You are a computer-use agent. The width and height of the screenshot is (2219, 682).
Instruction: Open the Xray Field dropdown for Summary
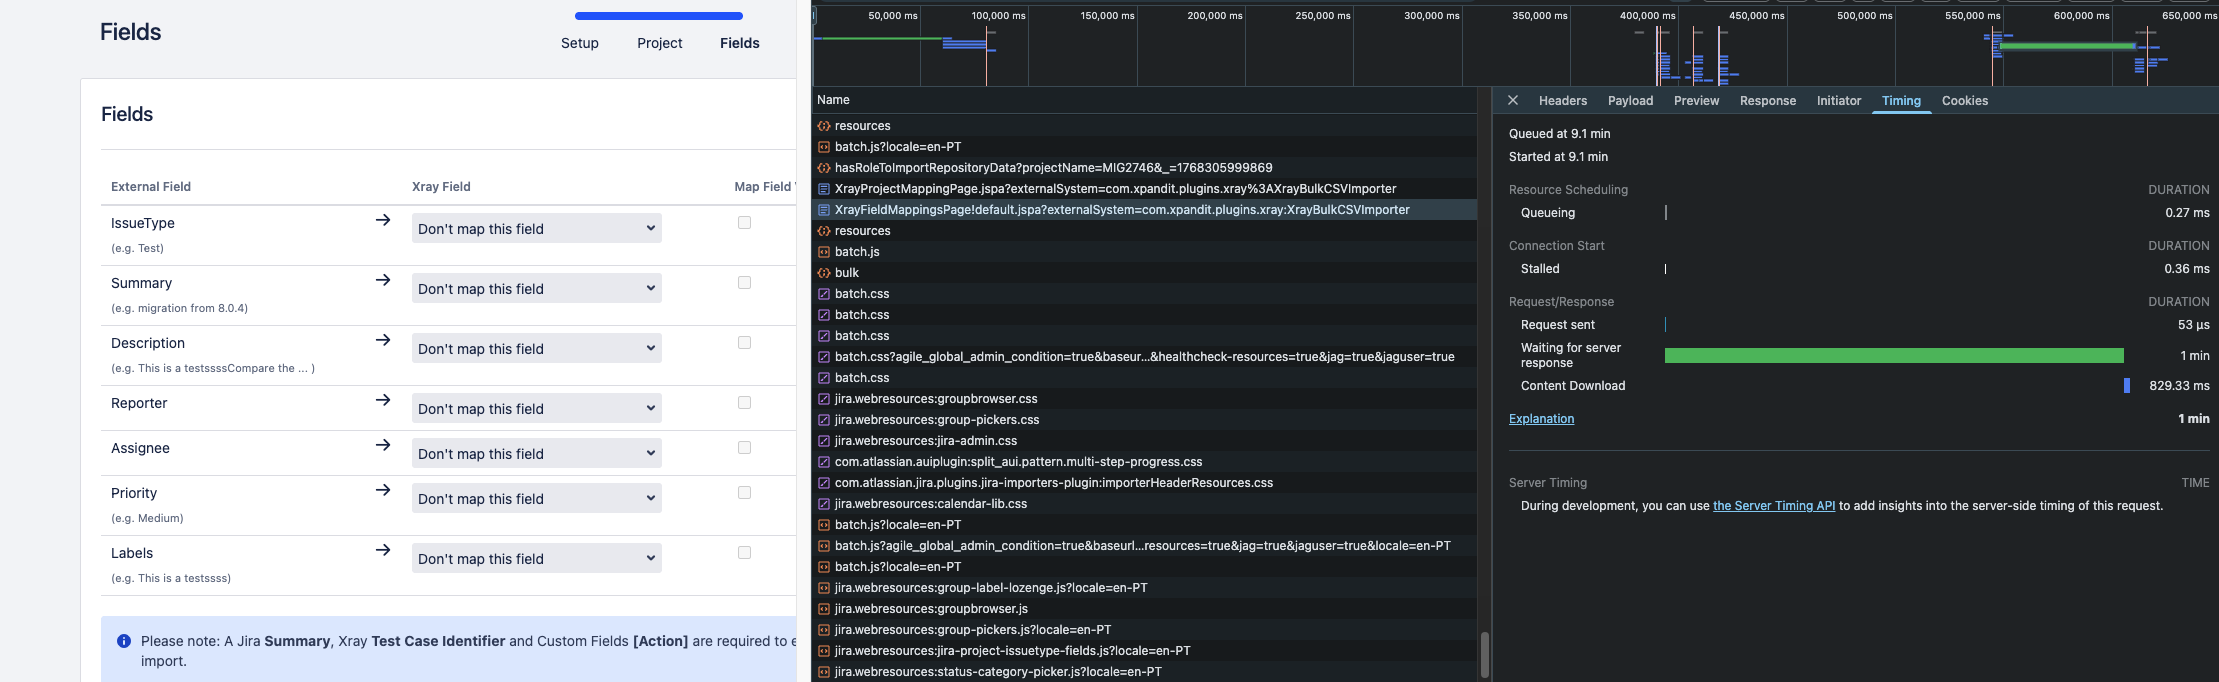pos(536,289)
